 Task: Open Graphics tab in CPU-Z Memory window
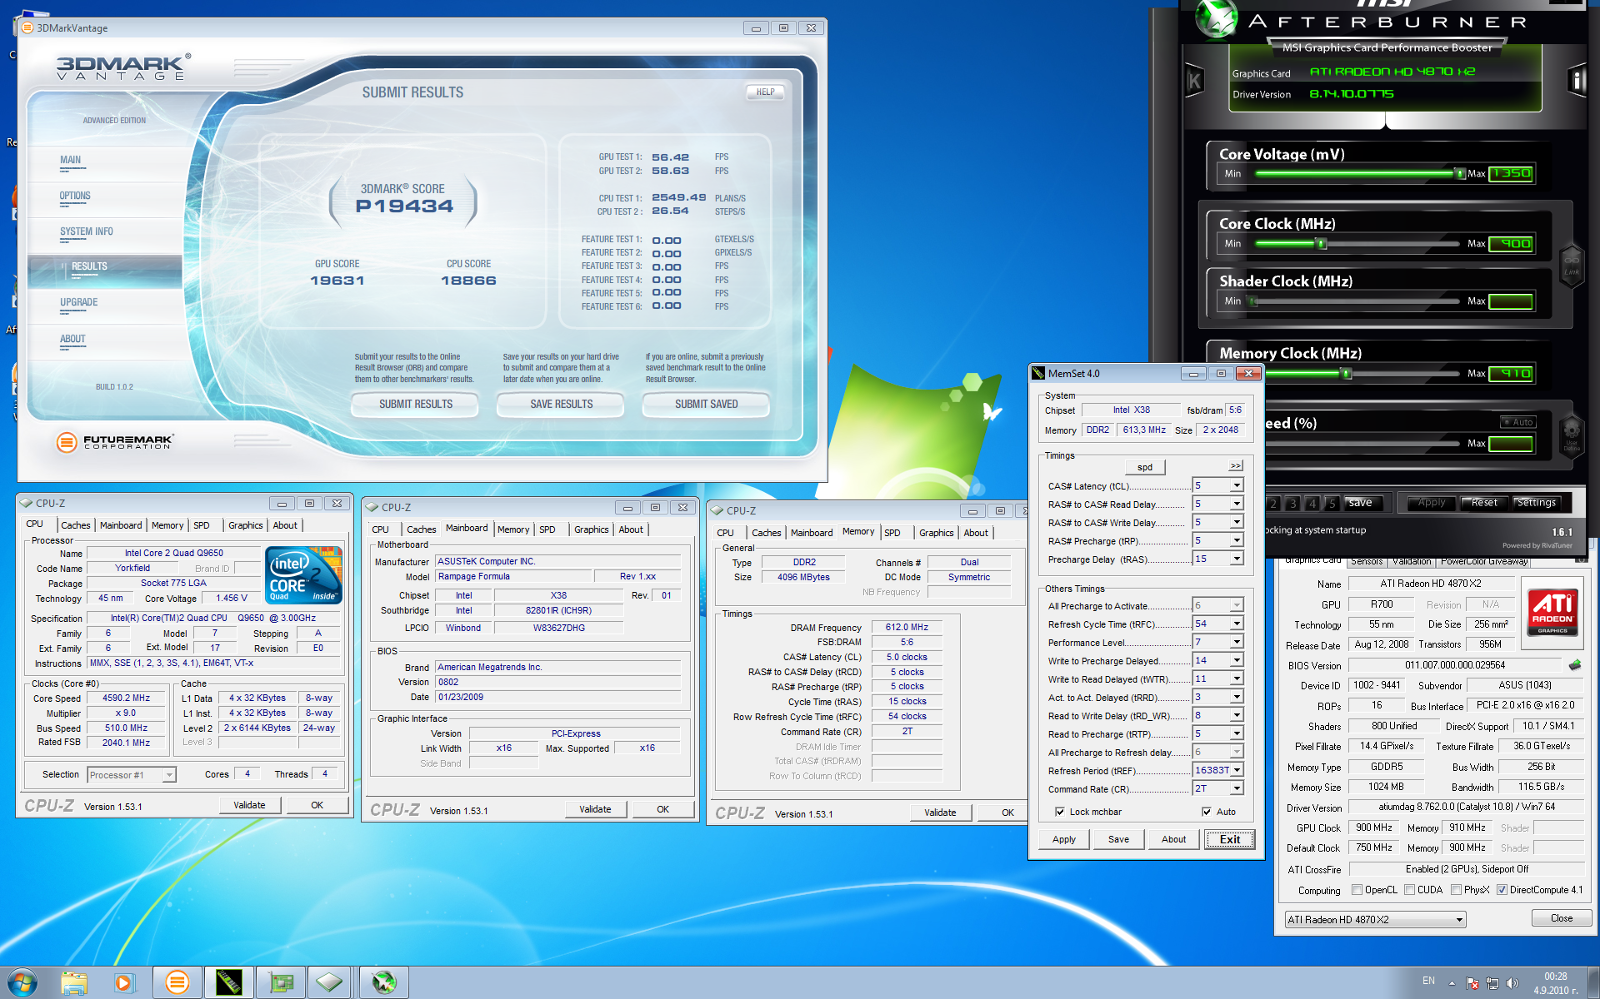tap(936, 533)
